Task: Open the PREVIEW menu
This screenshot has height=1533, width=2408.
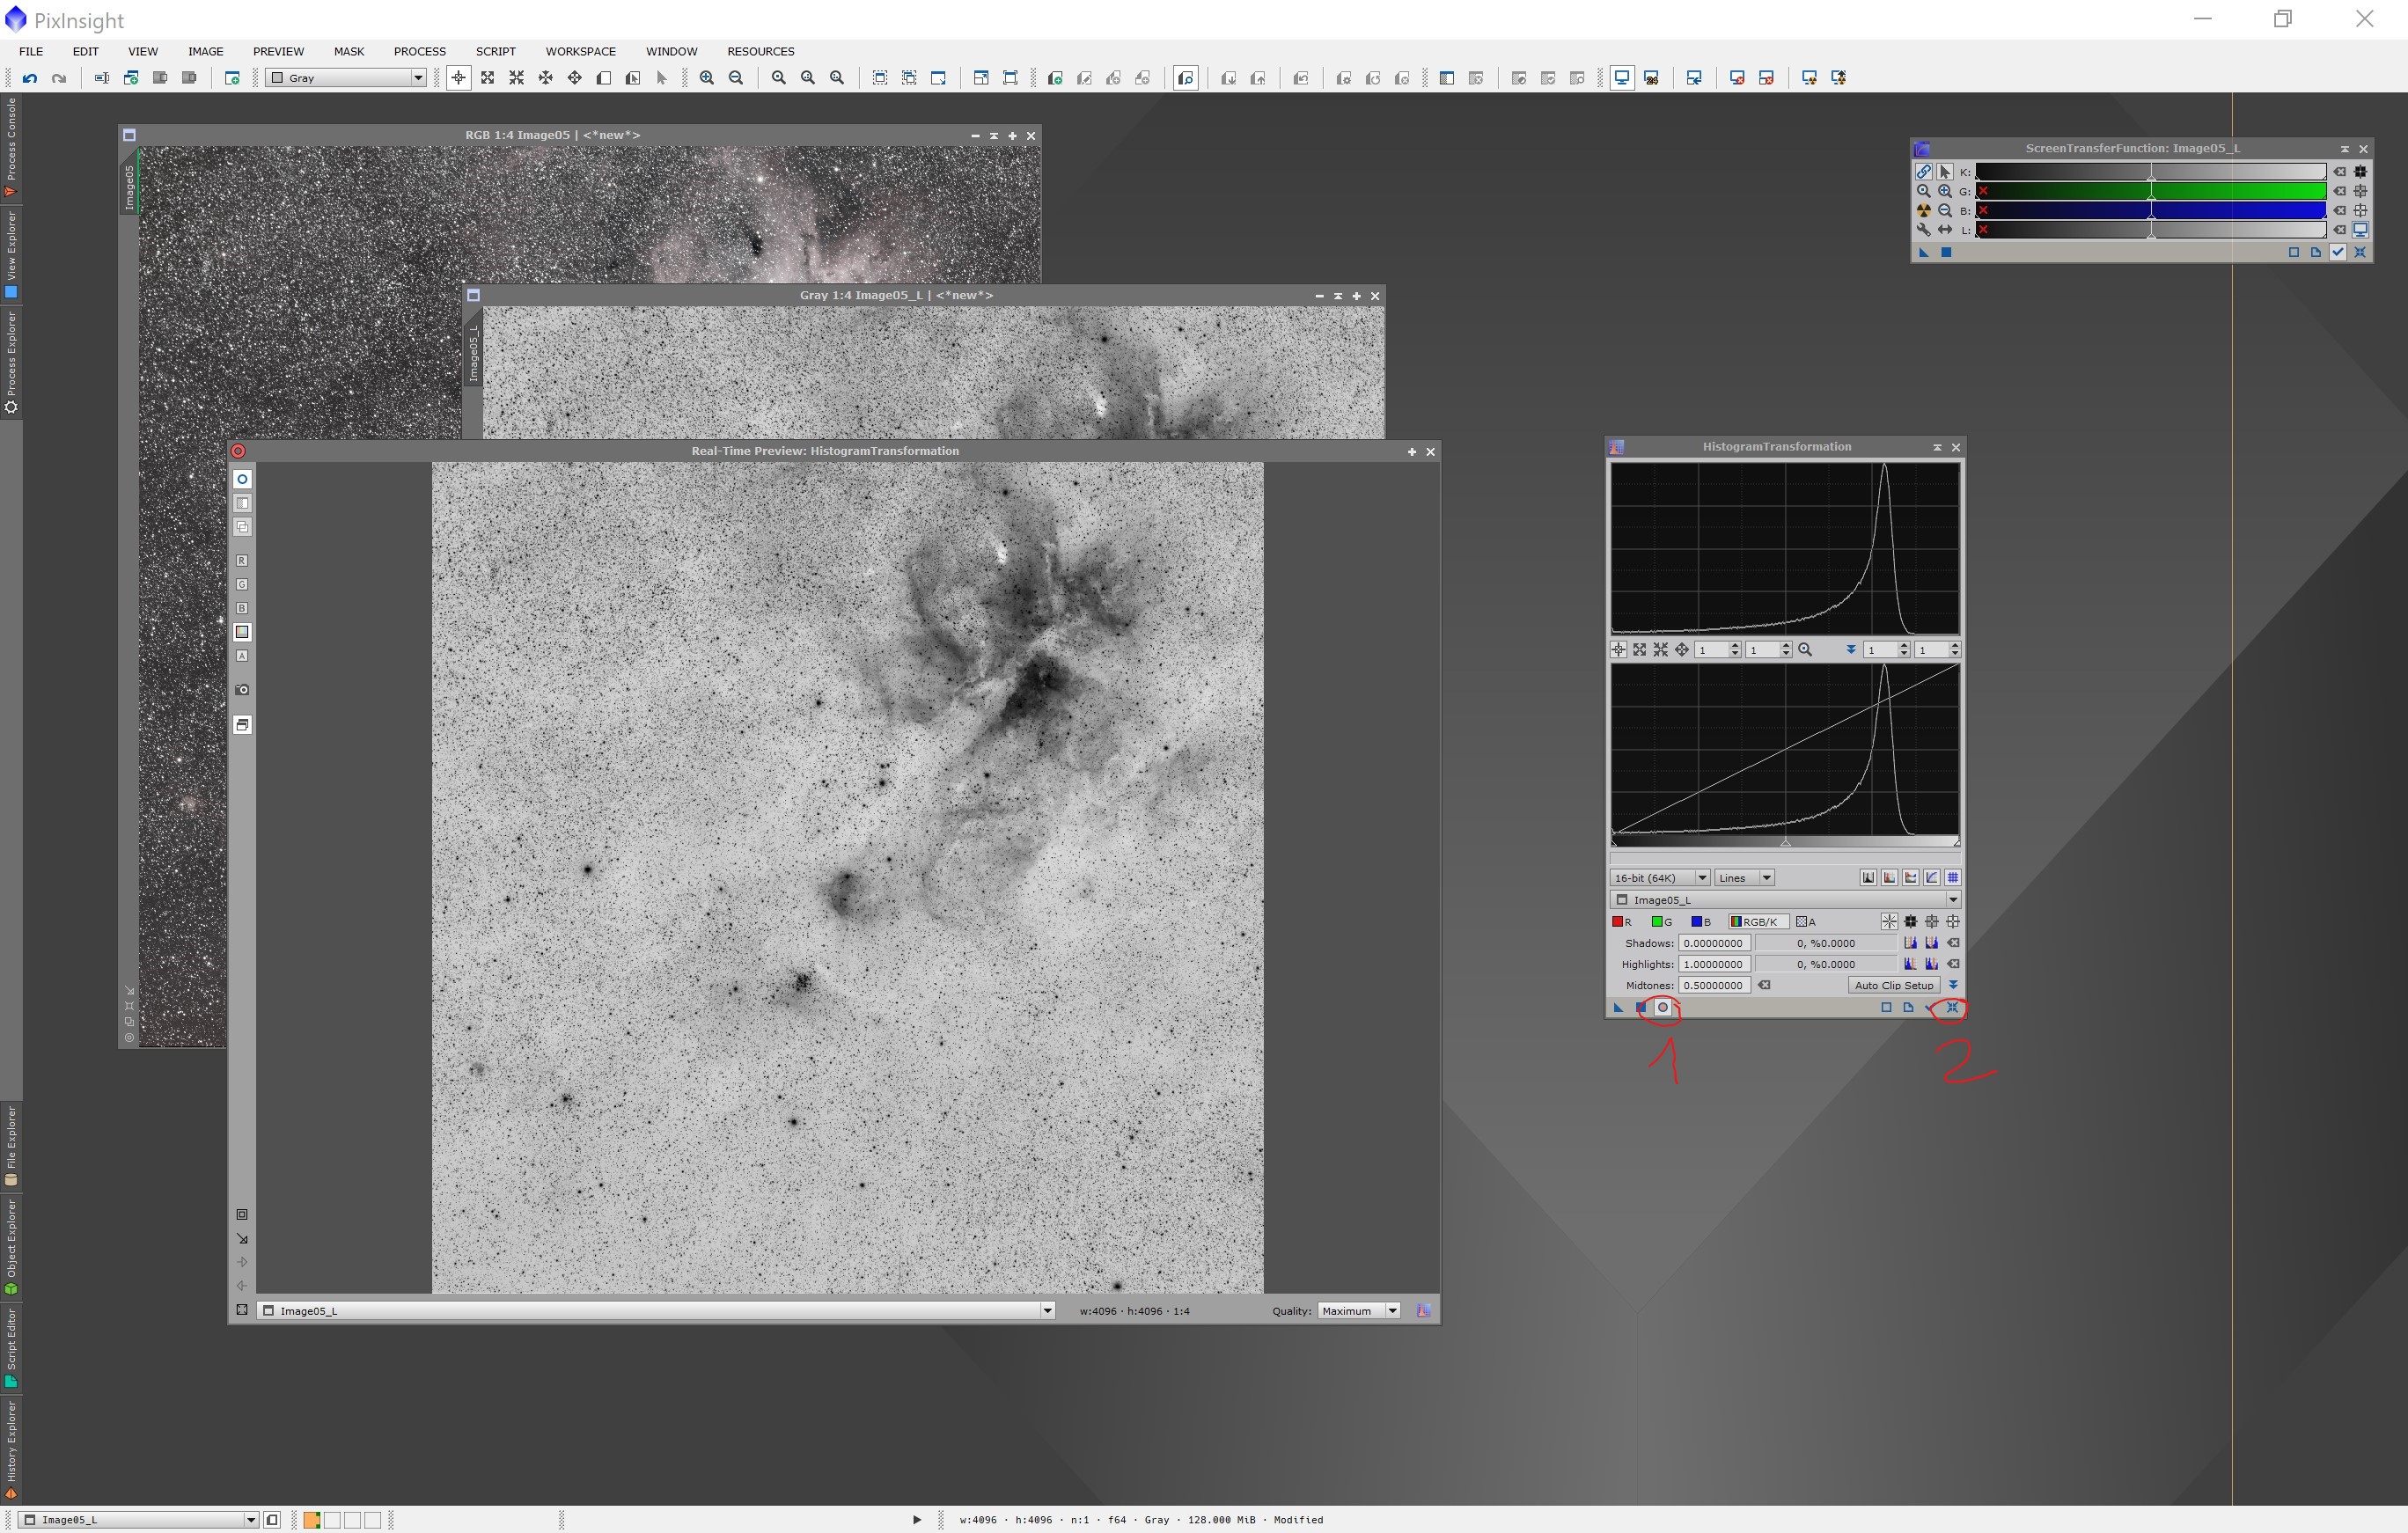Action: point(278,51)
